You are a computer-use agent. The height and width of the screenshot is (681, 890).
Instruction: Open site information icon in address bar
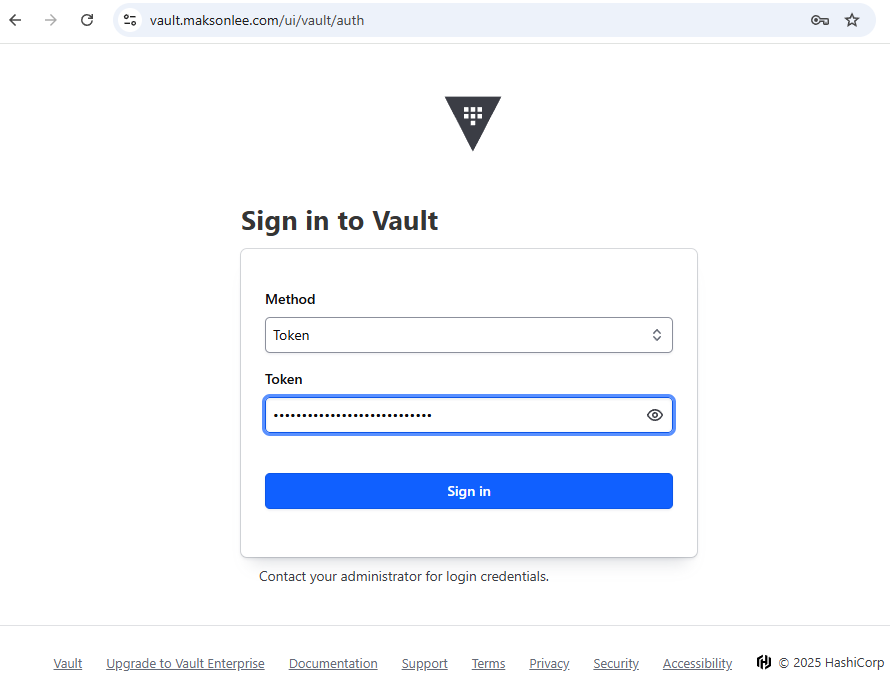[129, 20]
